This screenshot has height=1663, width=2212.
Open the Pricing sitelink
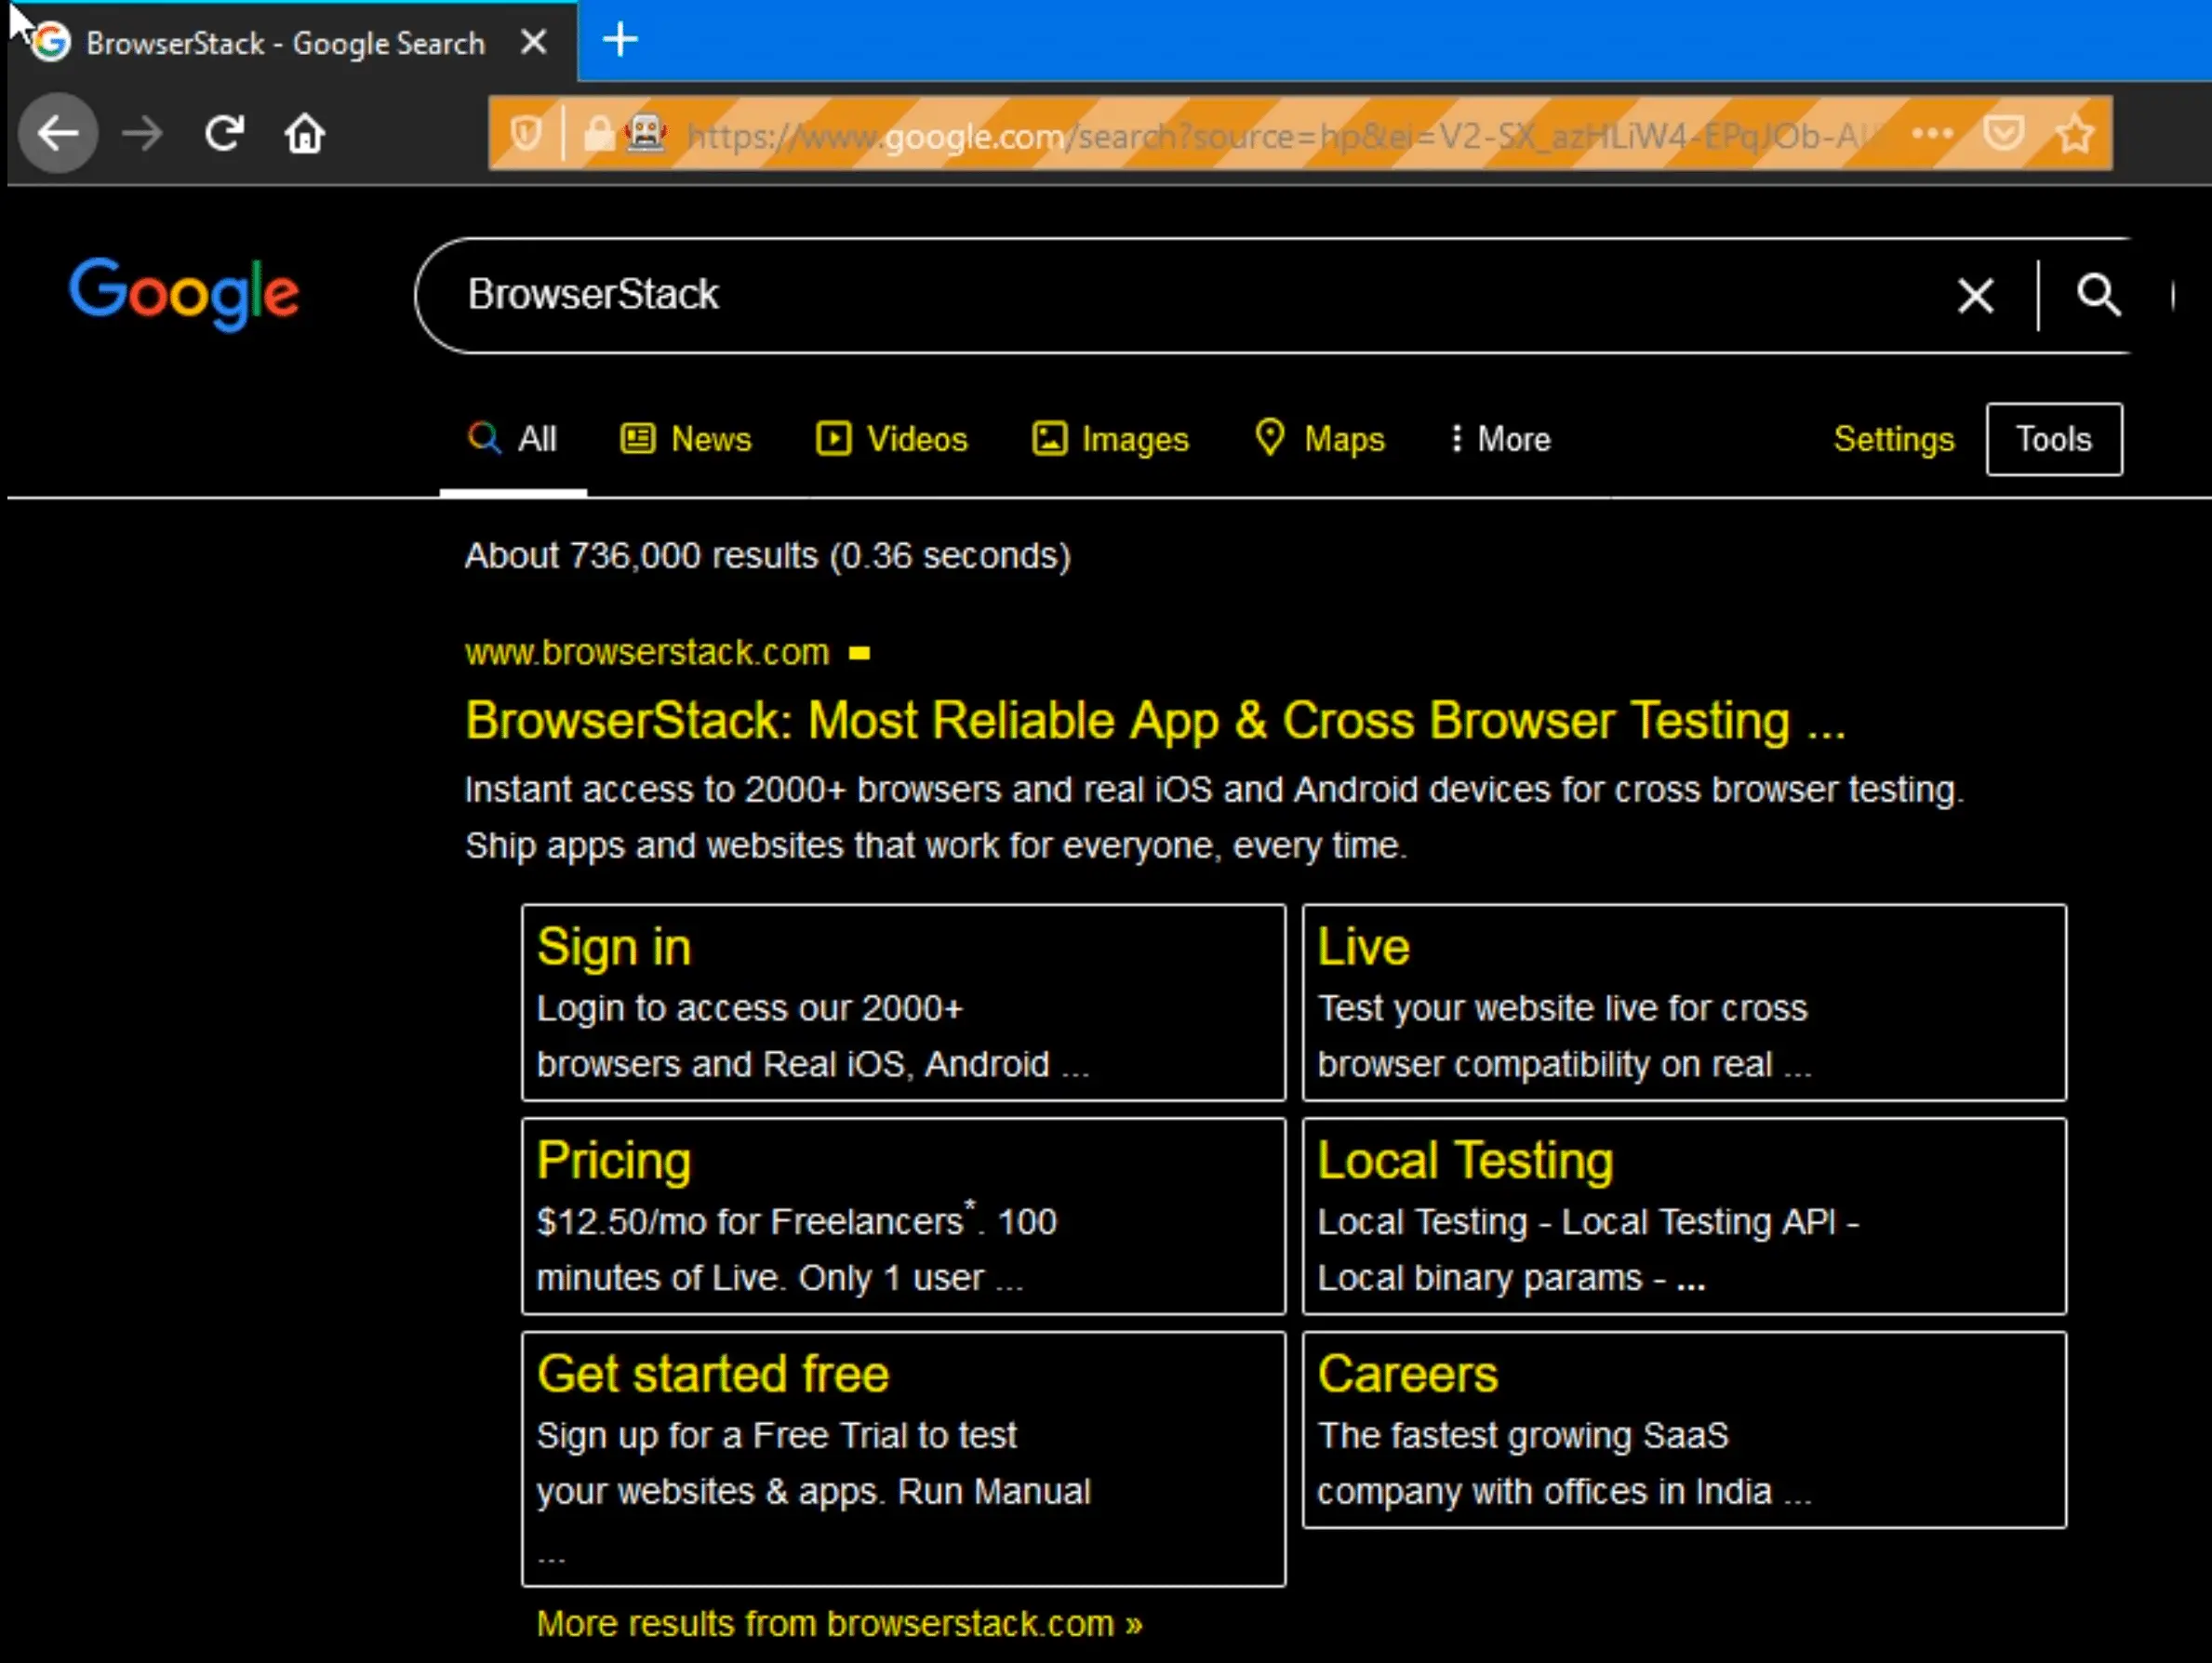pyautogui.click(x=613, y=1161)
